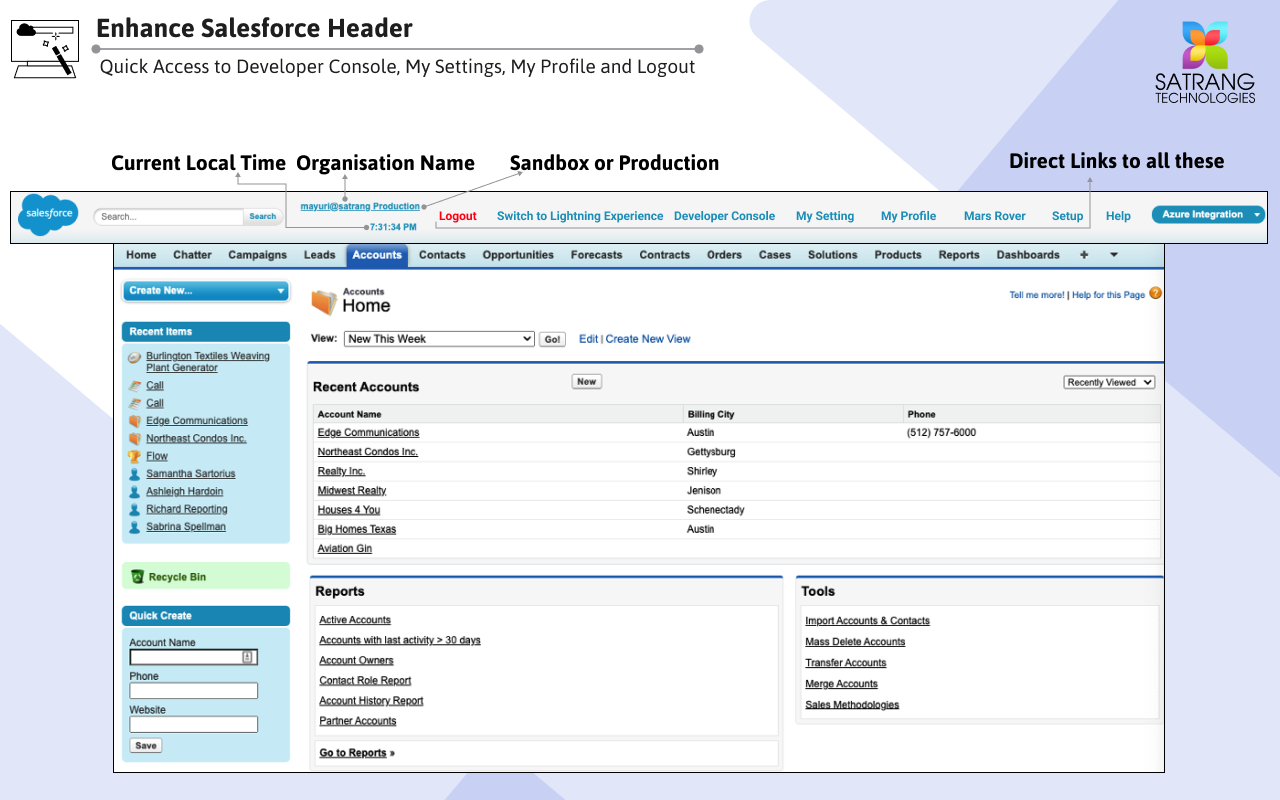This screenshot has width=1280, height=800.
Task: Click the activity icon beside the first Call
Action: pyautogui.click(x=133, y=385)
